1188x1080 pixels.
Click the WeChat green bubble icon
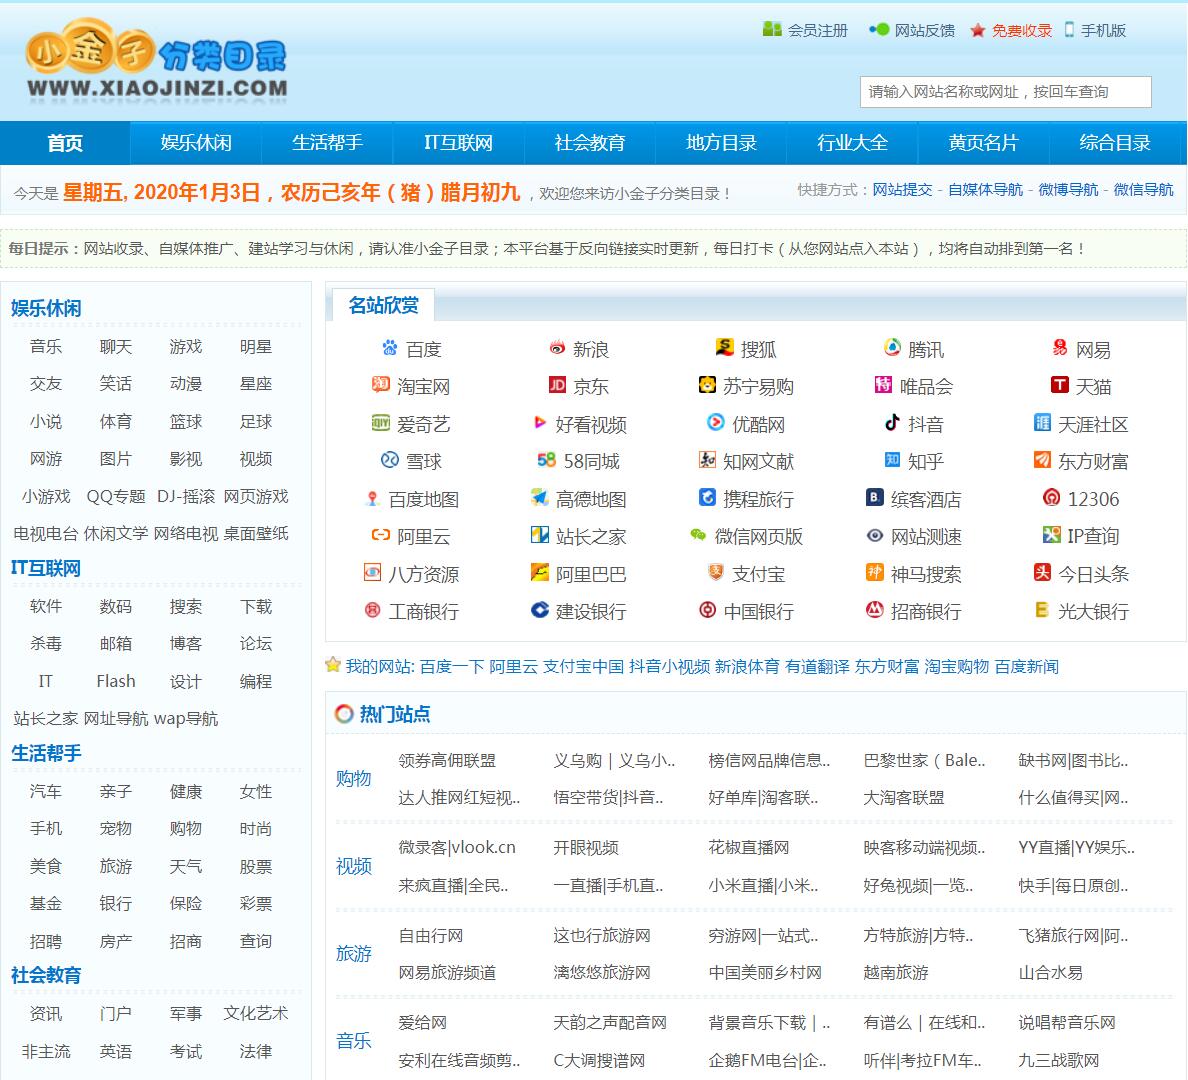click(698, 535)
